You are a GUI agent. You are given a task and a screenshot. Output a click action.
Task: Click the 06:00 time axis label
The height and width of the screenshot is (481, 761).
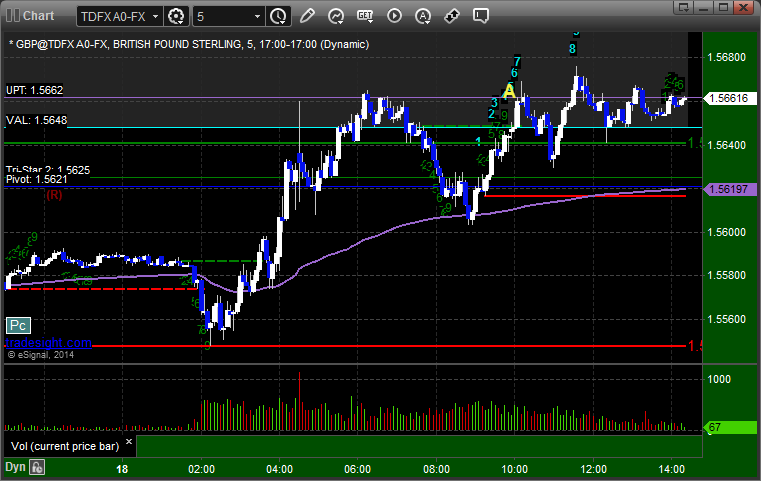click(x=358, y=469)
